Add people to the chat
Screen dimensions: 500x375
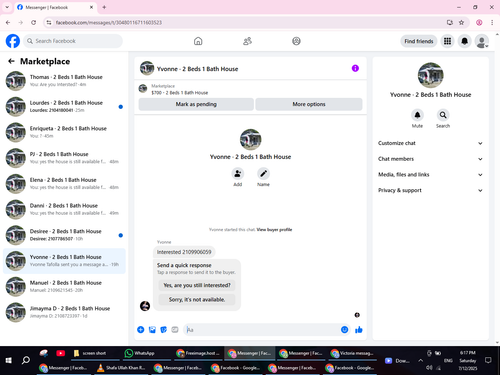[238, 174]
